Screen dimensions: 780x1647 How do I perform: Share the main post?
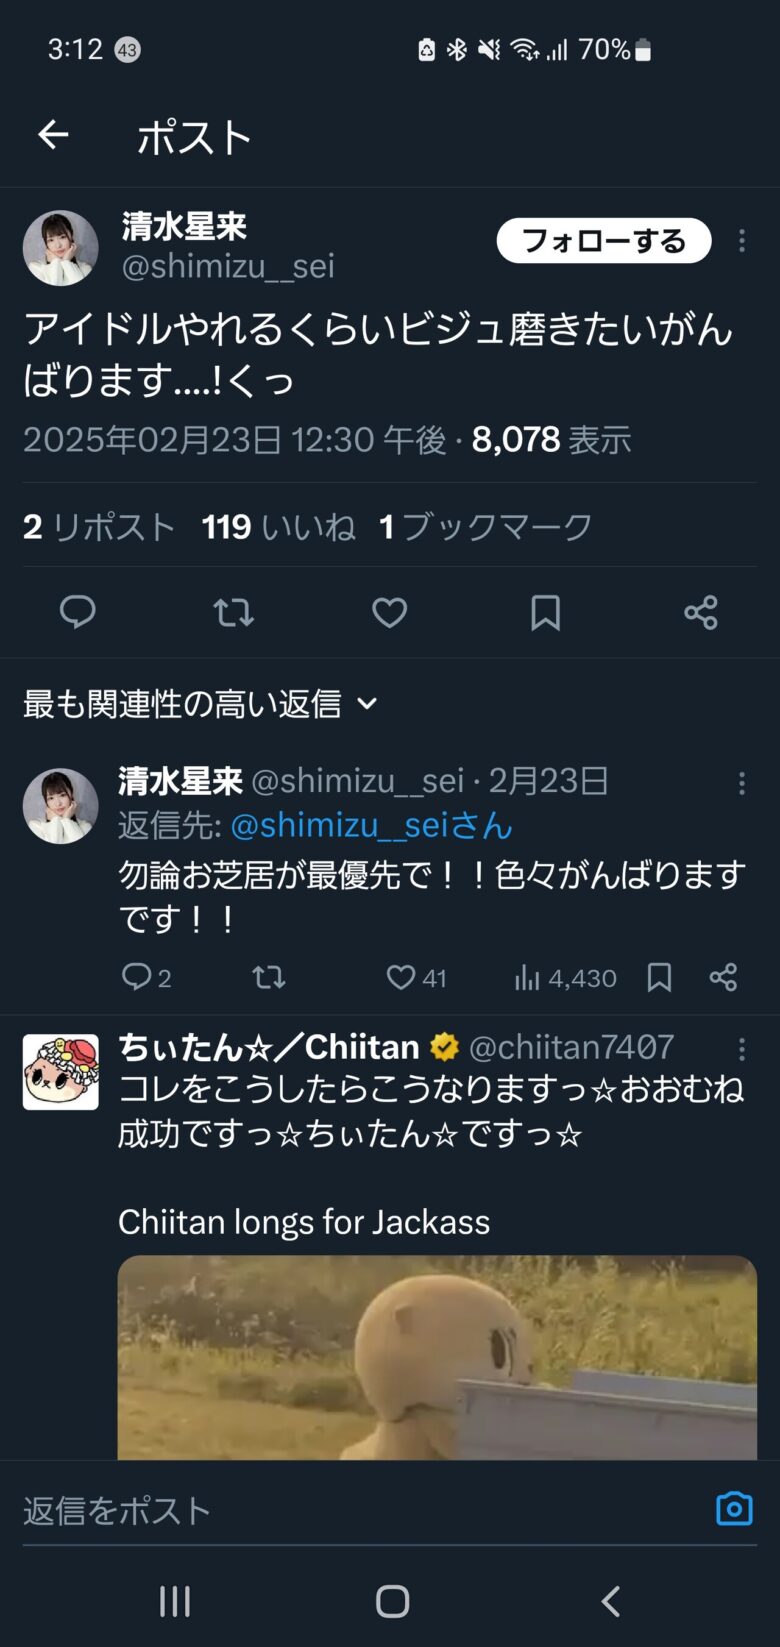click(701, 612)
